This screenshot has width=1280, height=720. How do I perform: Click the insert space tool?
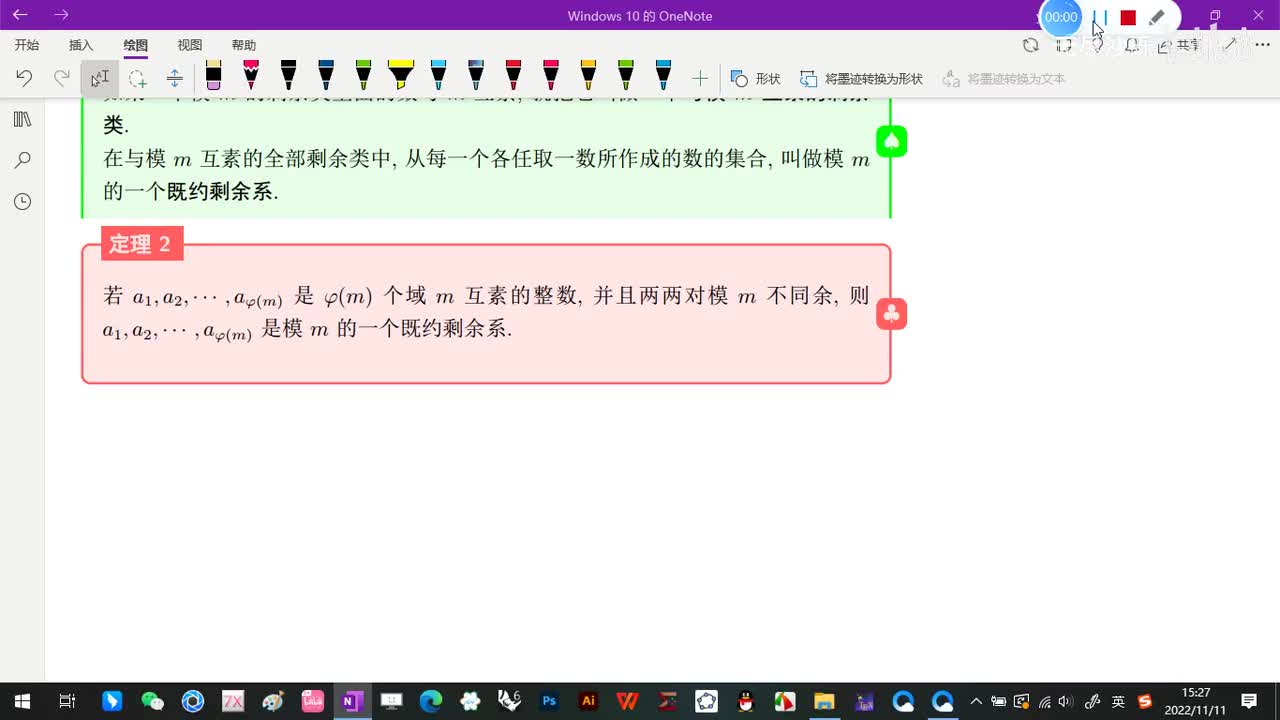pyautogui.click(x=174, y=78)
